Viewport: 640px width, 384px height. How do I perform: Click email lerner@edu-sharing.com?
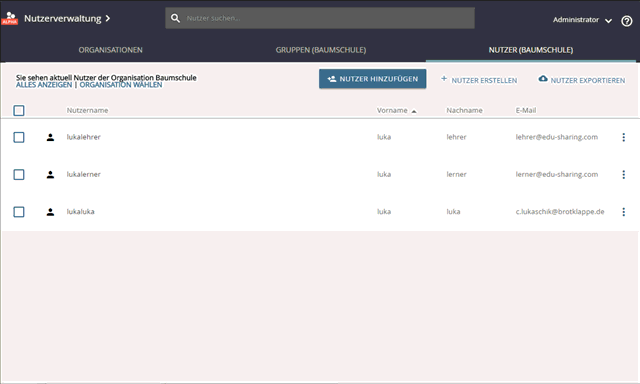coord(556,174)
